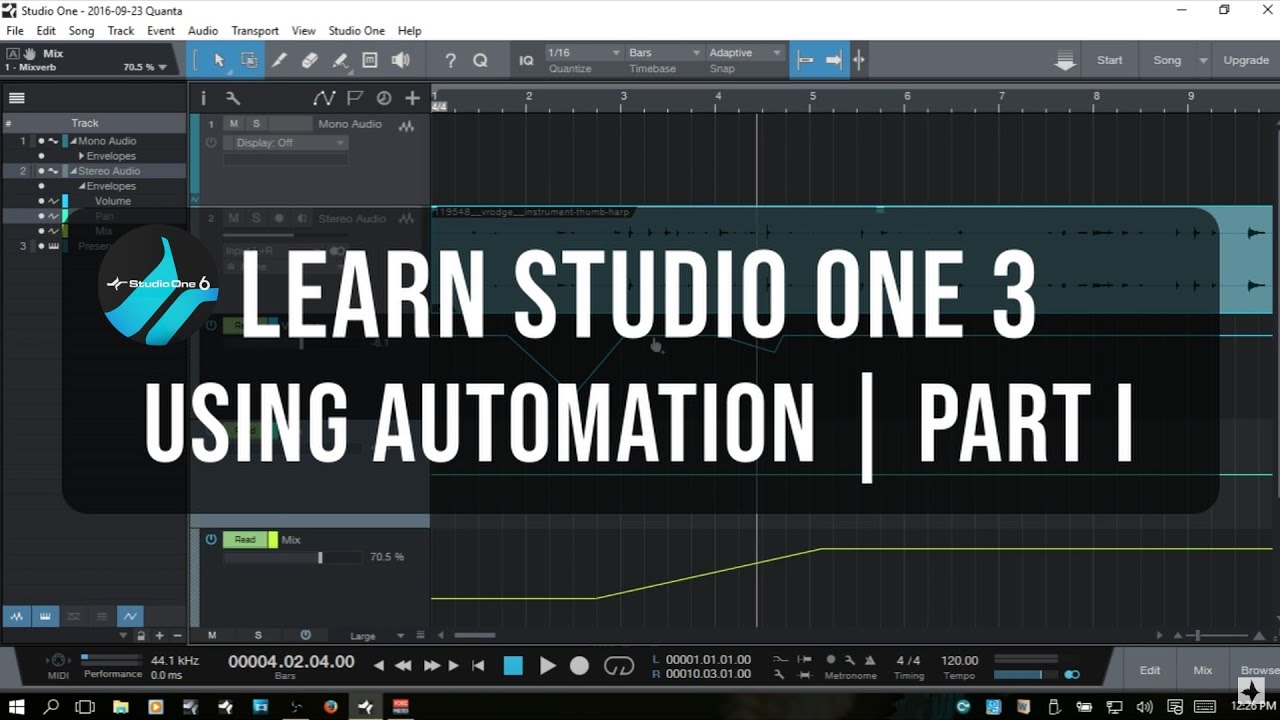This screenshot has width=1280, height=720.
Task: Toggle visibility dot of Volume envelope
Action: click(41, 201)
